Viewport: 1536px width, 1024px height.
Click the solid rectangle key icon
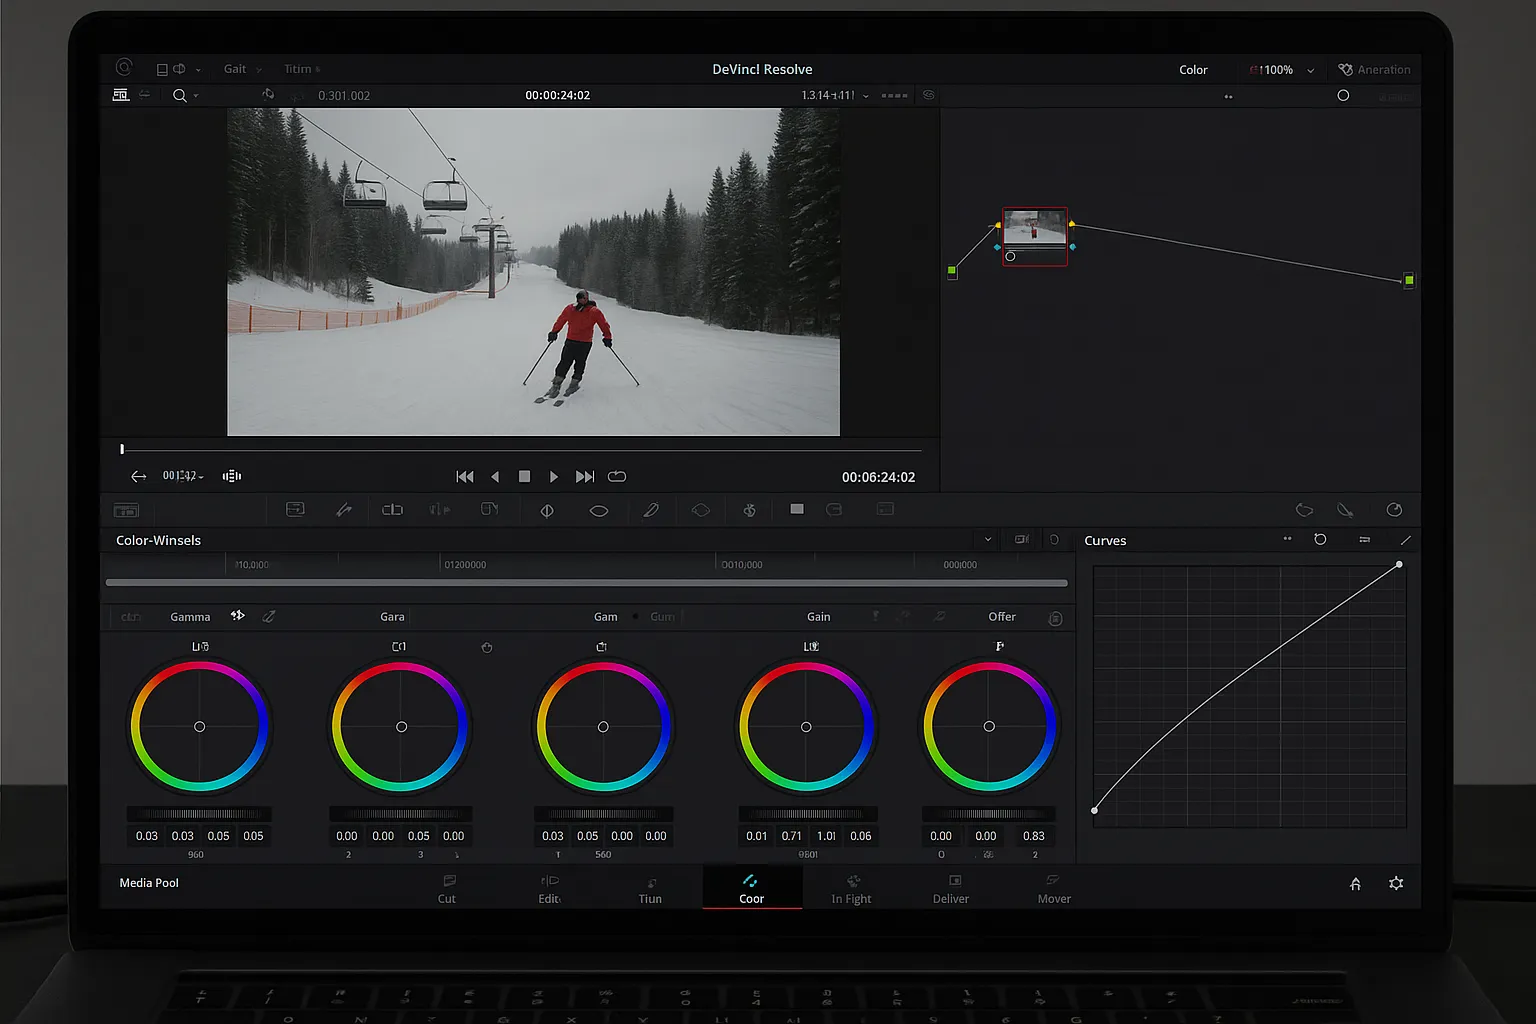(x=797, y=509)
